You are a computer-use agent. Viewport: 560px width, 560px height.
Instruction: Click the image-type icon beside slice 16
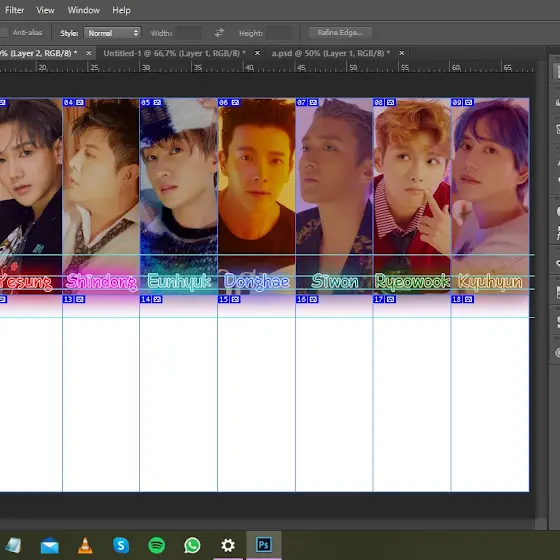click(x=313, y=299)
